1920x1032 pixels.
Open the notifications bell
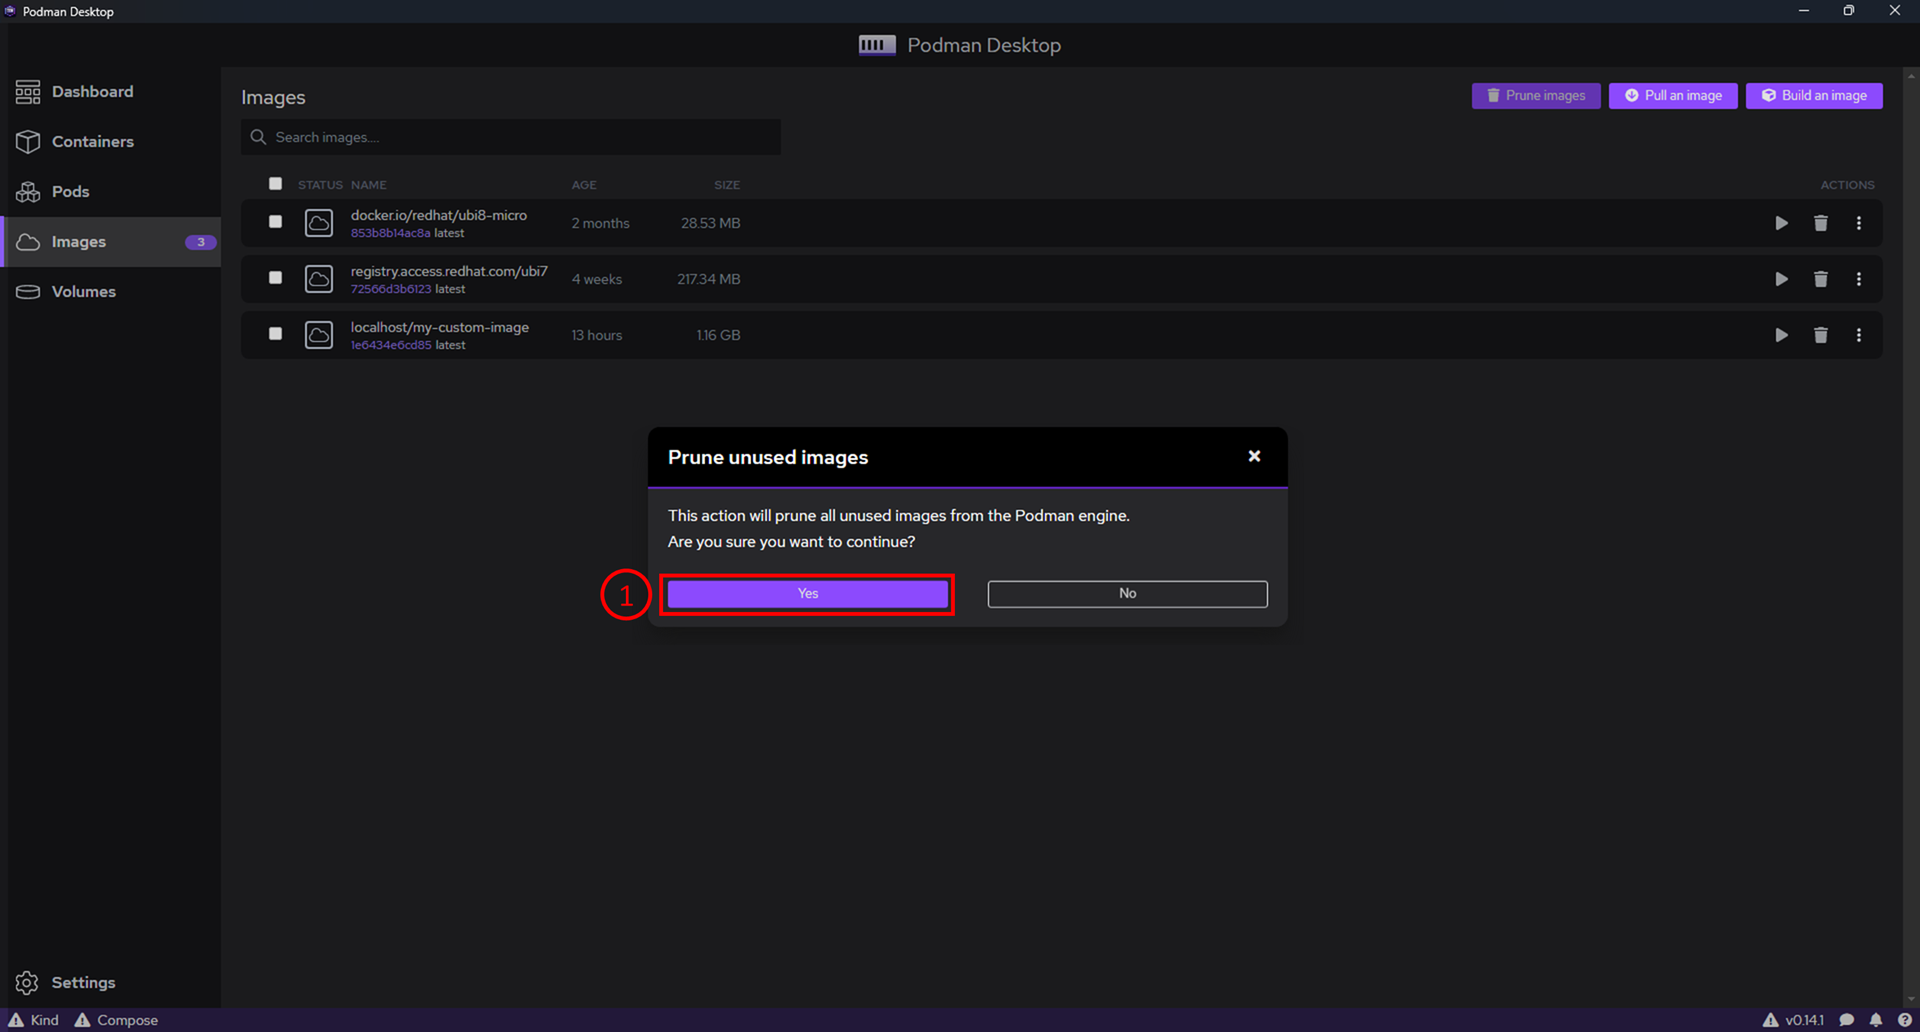click(1876, 1020)
